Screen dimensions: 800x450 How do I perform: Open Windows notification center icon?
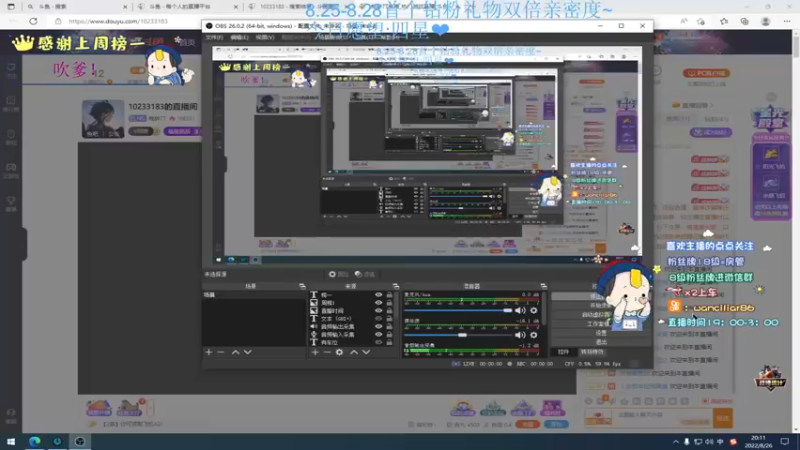(x=785, y=442)
